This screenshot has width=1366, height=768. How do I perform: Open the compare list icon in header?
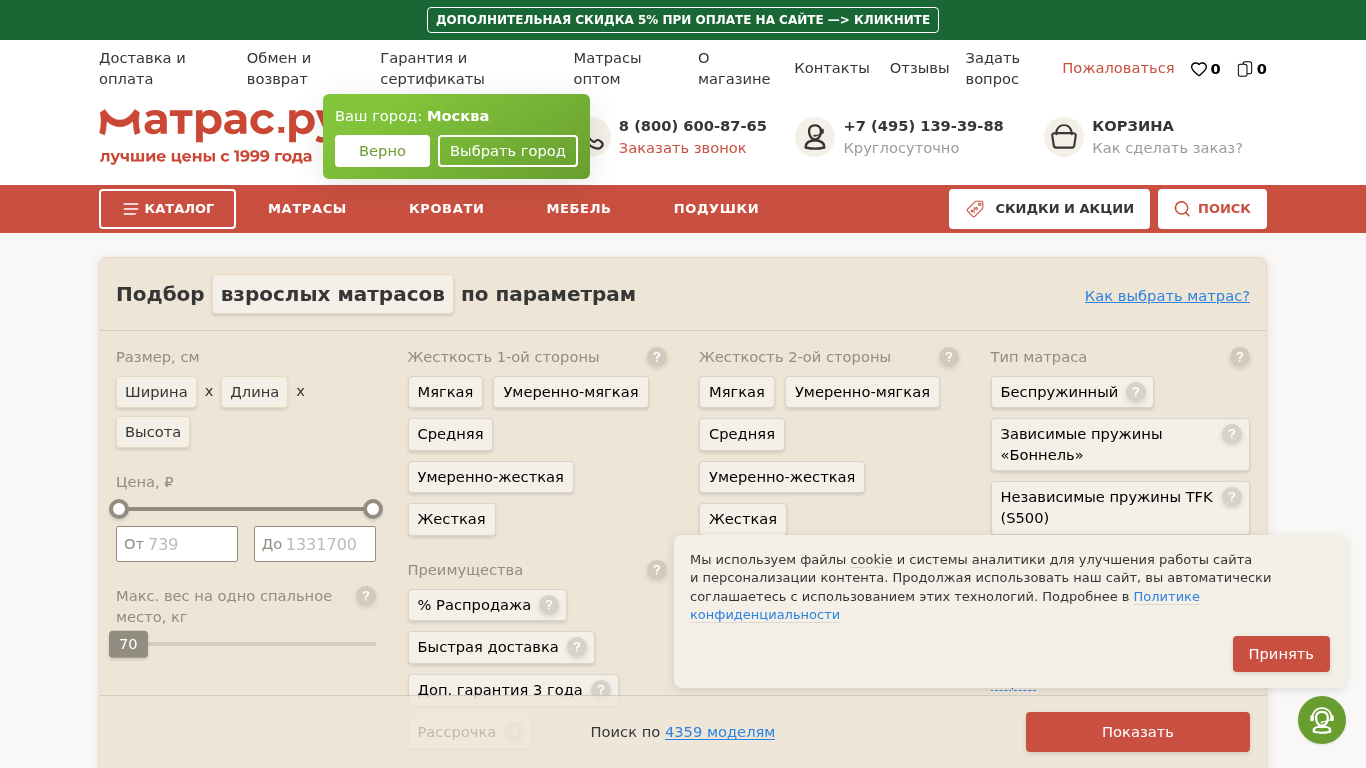coord(1245,69)
